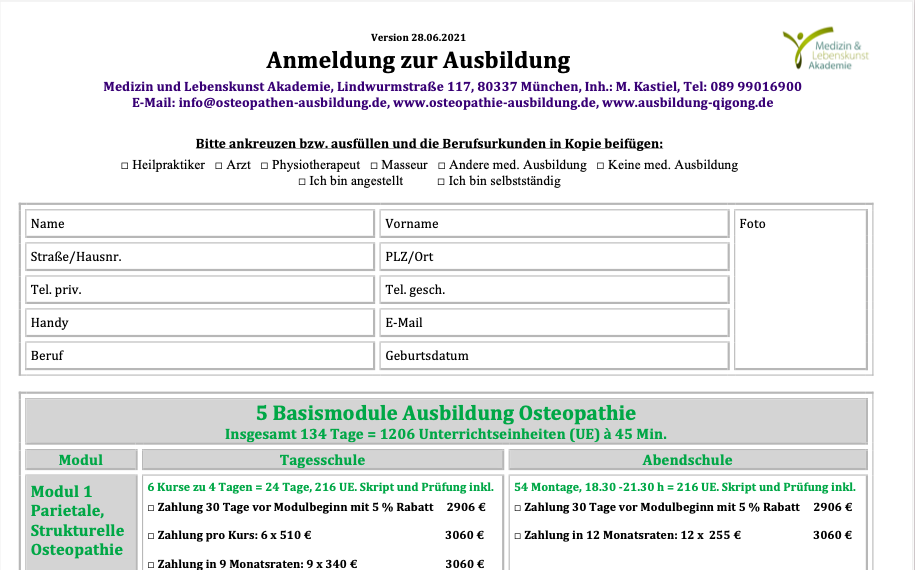
Task: Mark the Masseur checkbox
Action: (374, 166)
